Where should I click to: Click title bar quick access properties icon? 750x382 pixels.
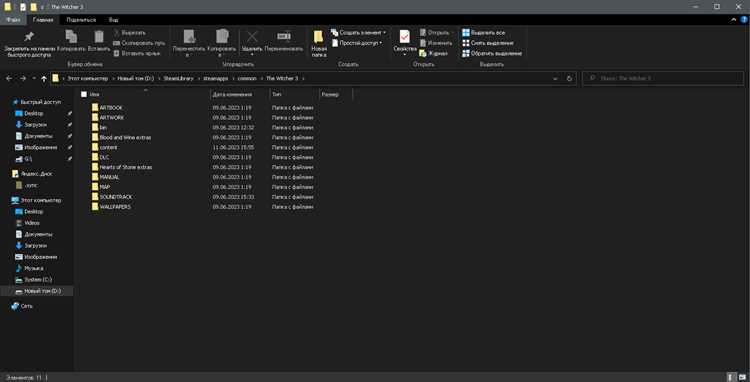[x=22, y=7]
